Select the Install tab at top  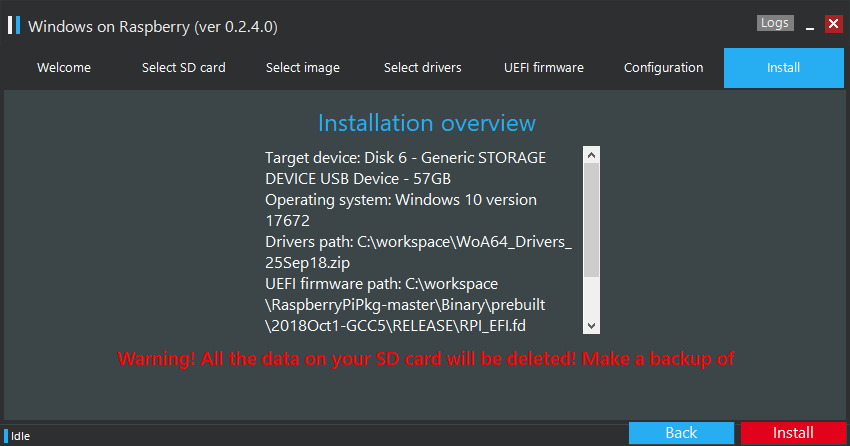click(x=784, y=68)
